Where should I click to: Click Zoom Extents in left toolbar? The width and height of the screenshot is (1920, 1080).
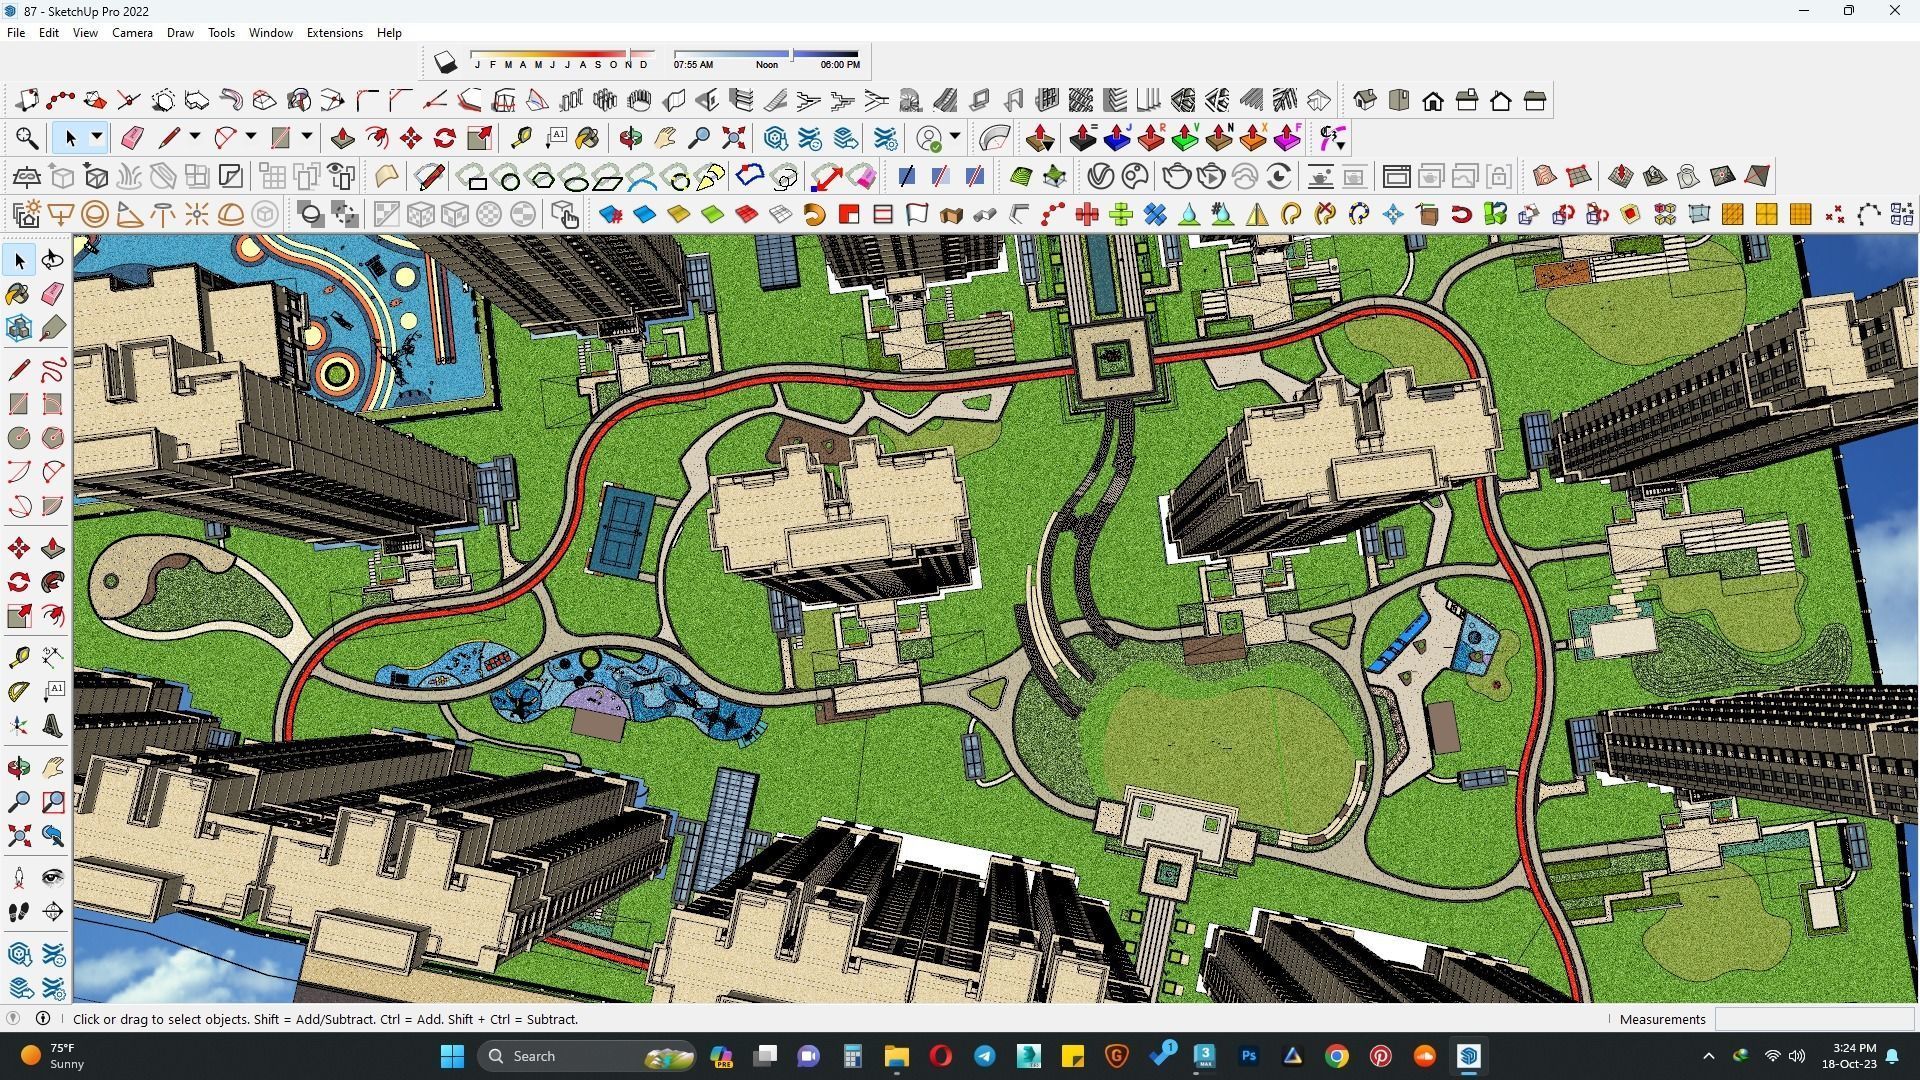[x=19, y=836]
